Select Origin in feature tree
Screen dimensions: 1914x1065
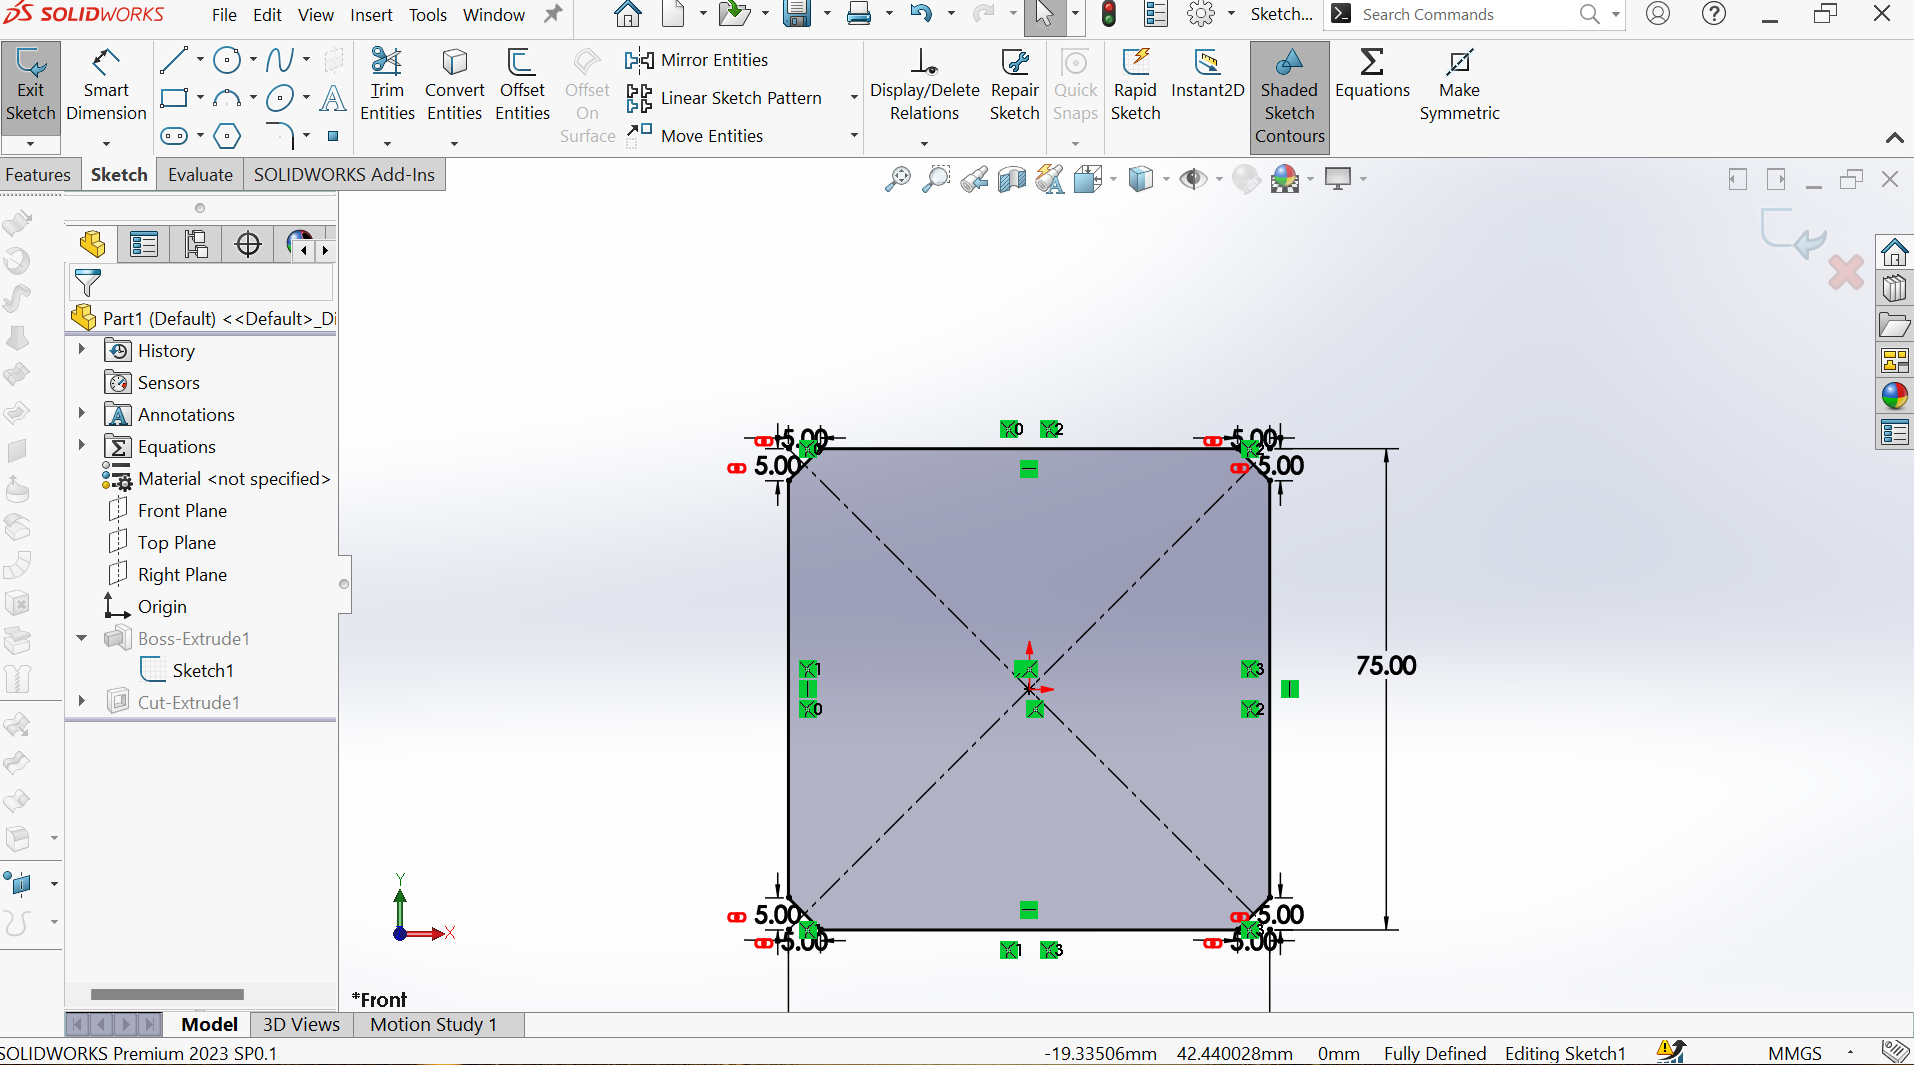162,607
